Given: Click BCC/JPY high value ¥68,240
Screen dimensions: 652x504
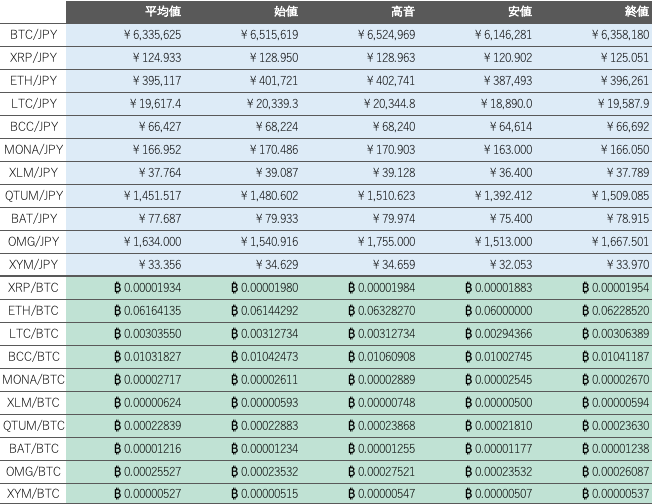Looking at the screenshot, I should (394, 126).
